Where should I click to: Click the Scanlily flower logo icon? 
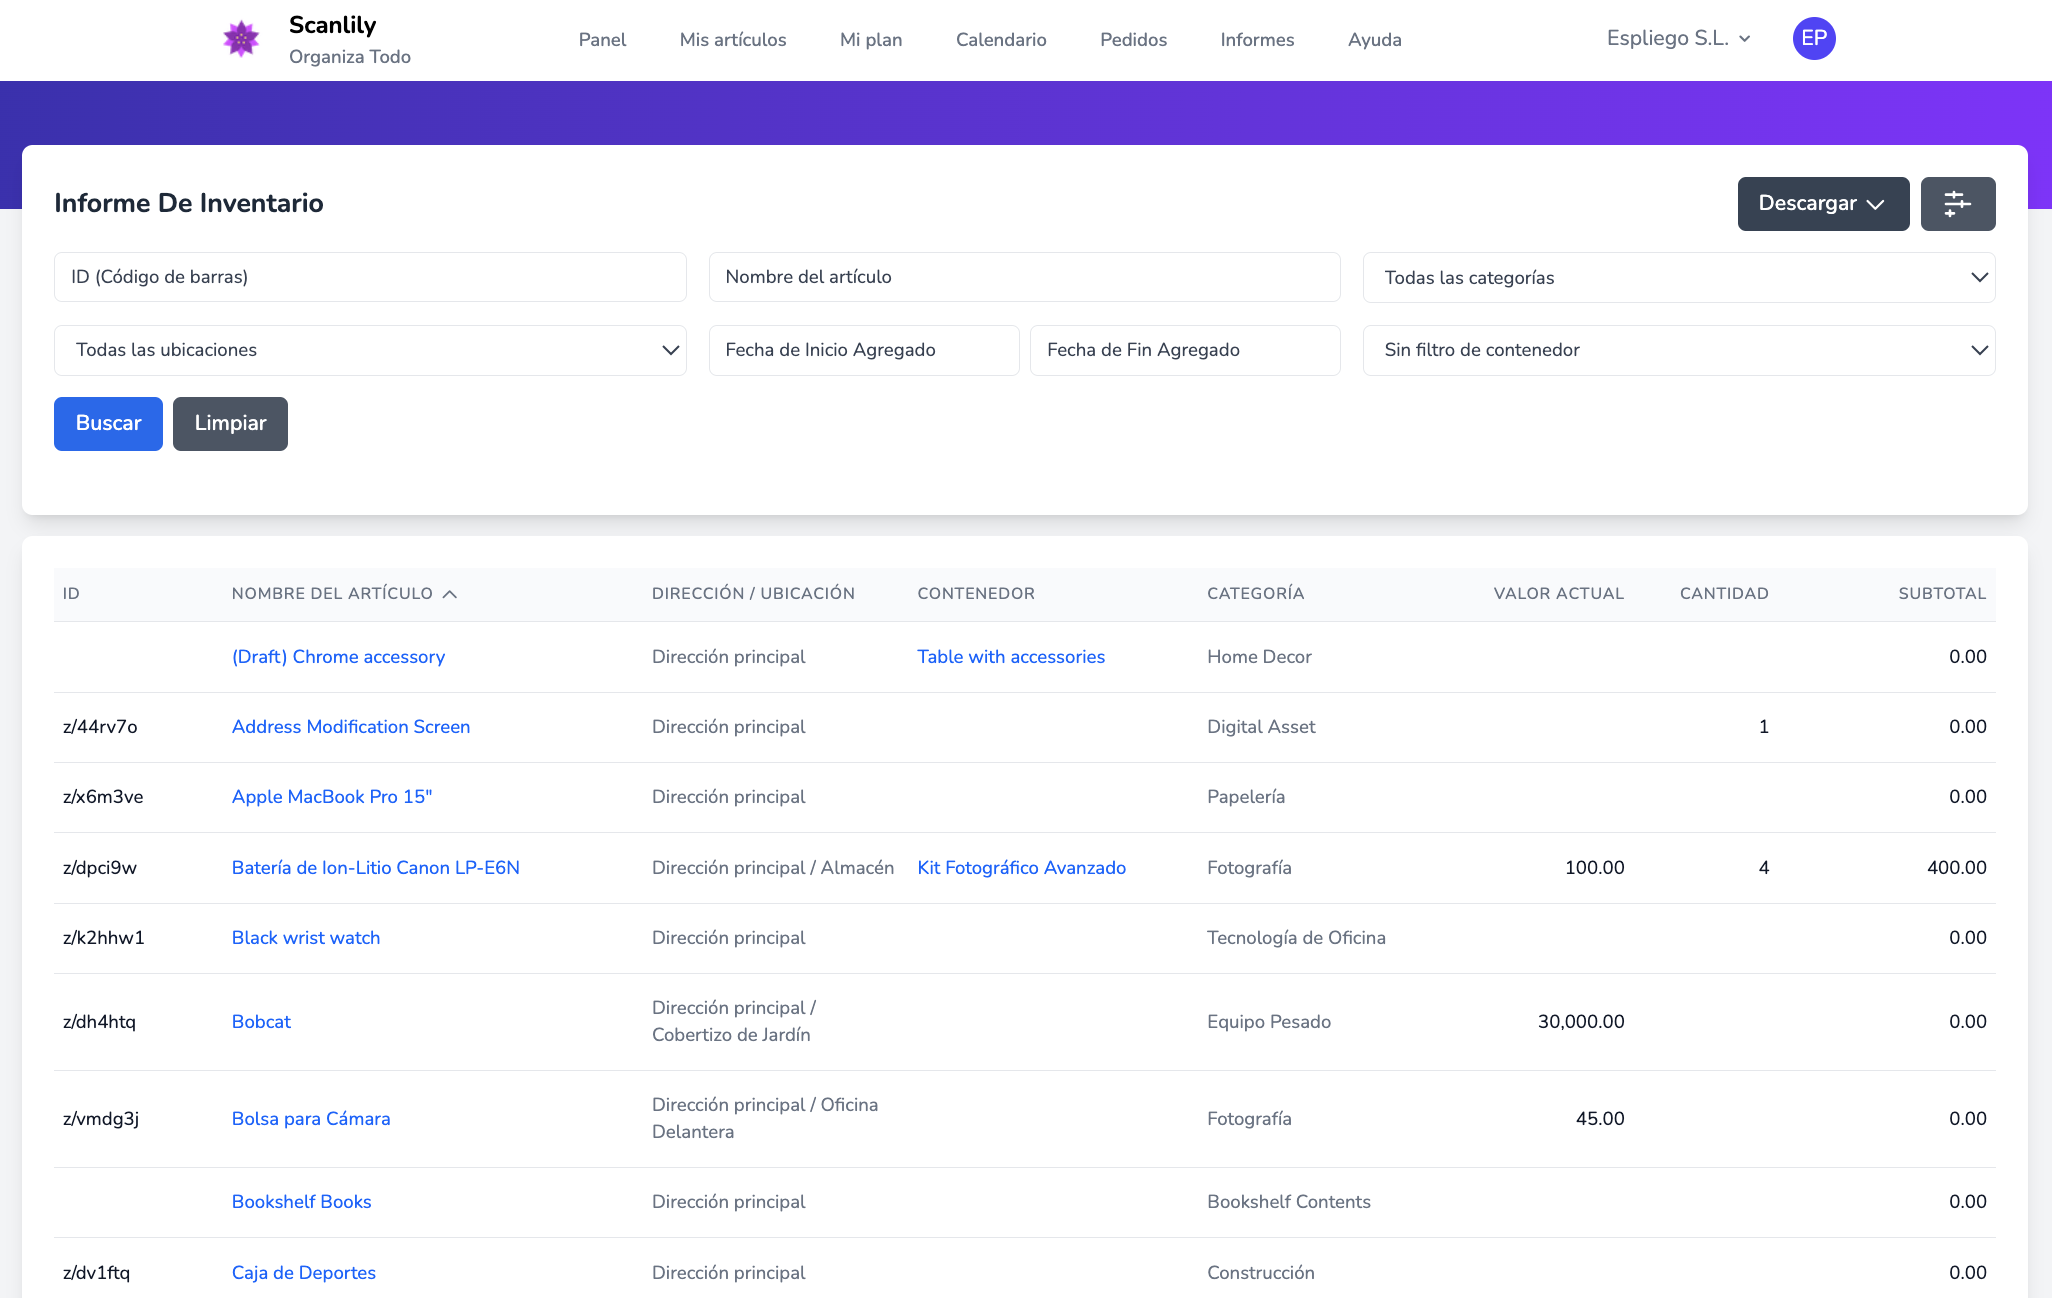coord(241,40)
